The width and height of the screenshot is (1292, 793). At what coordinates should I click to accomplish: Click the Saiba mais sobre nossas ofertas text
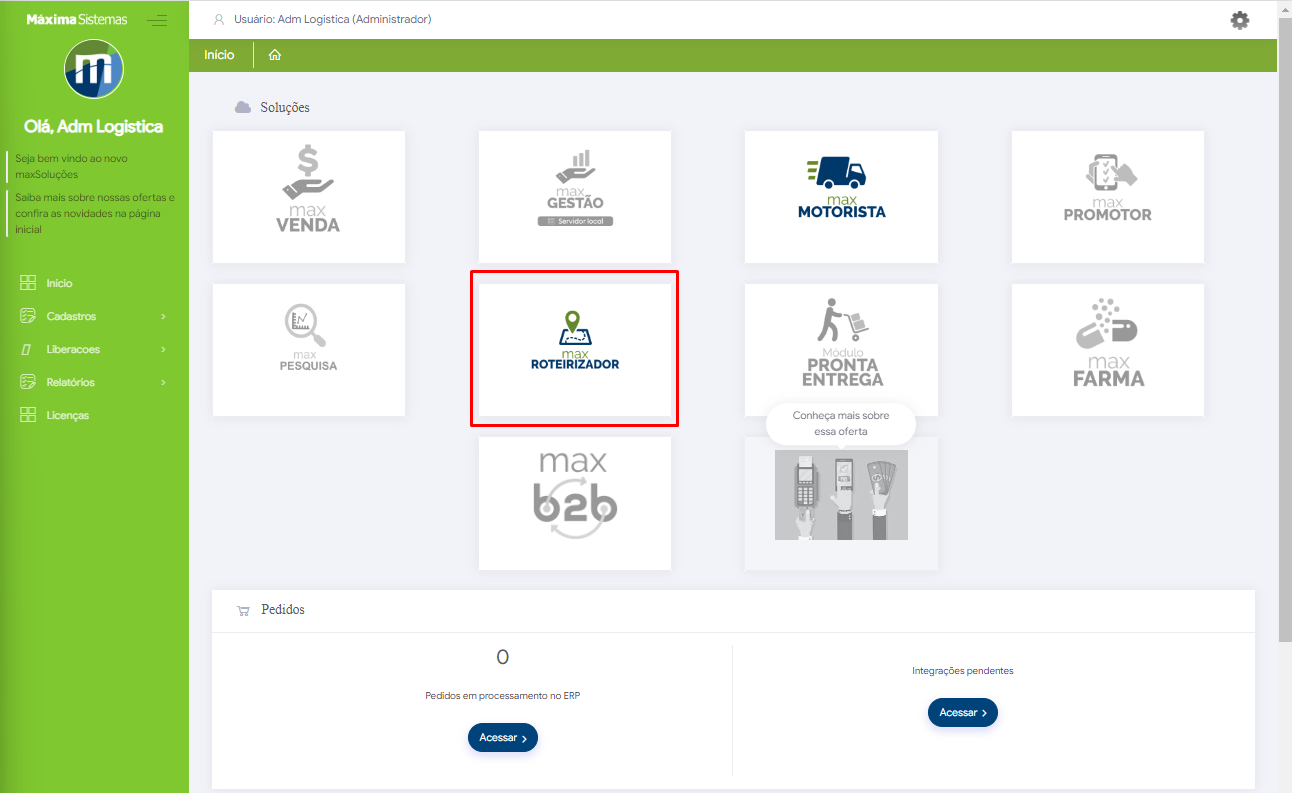[95, 213]
